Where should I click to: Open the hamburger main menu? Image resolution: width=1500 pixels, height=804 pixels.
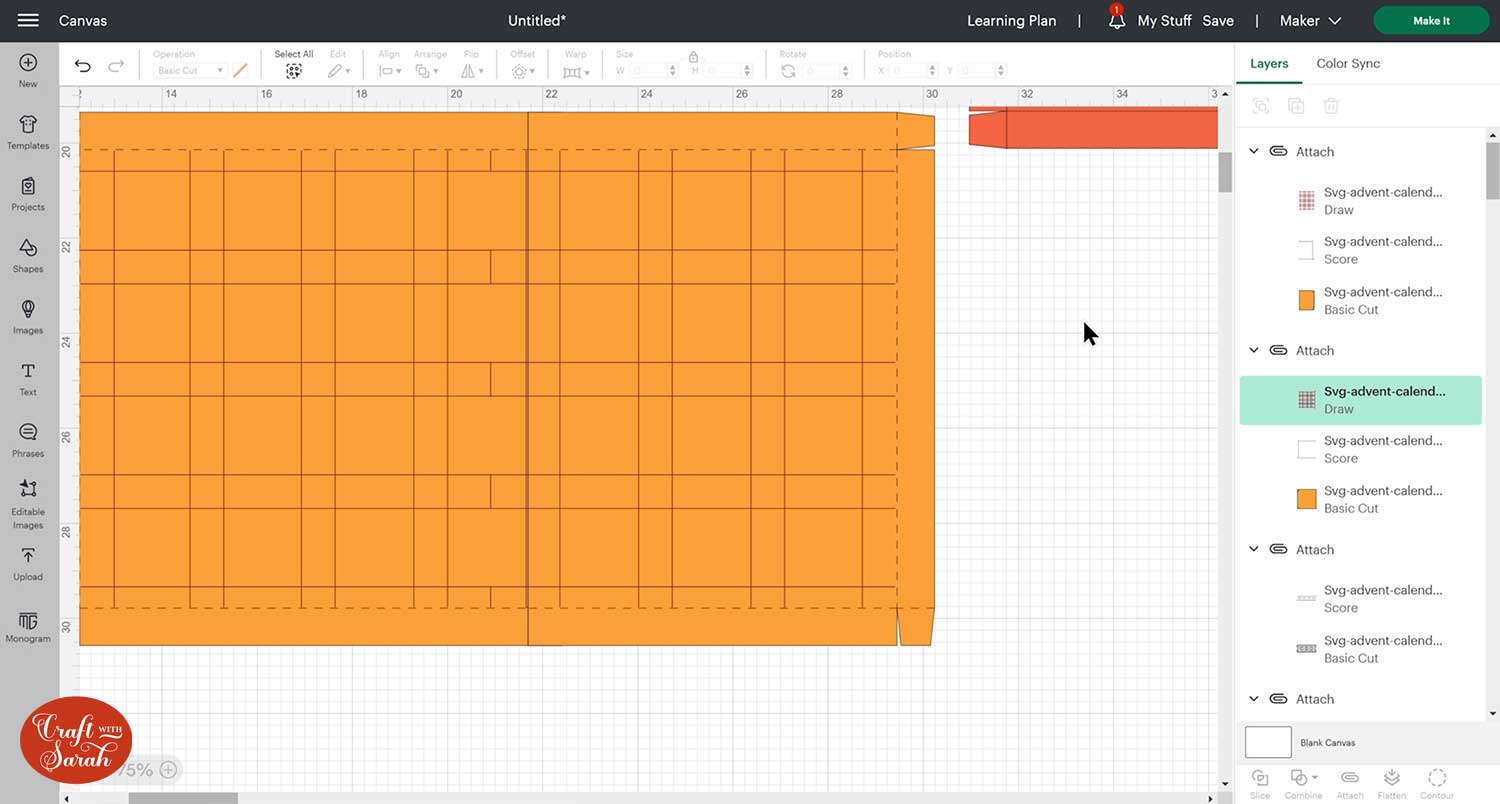28,21
